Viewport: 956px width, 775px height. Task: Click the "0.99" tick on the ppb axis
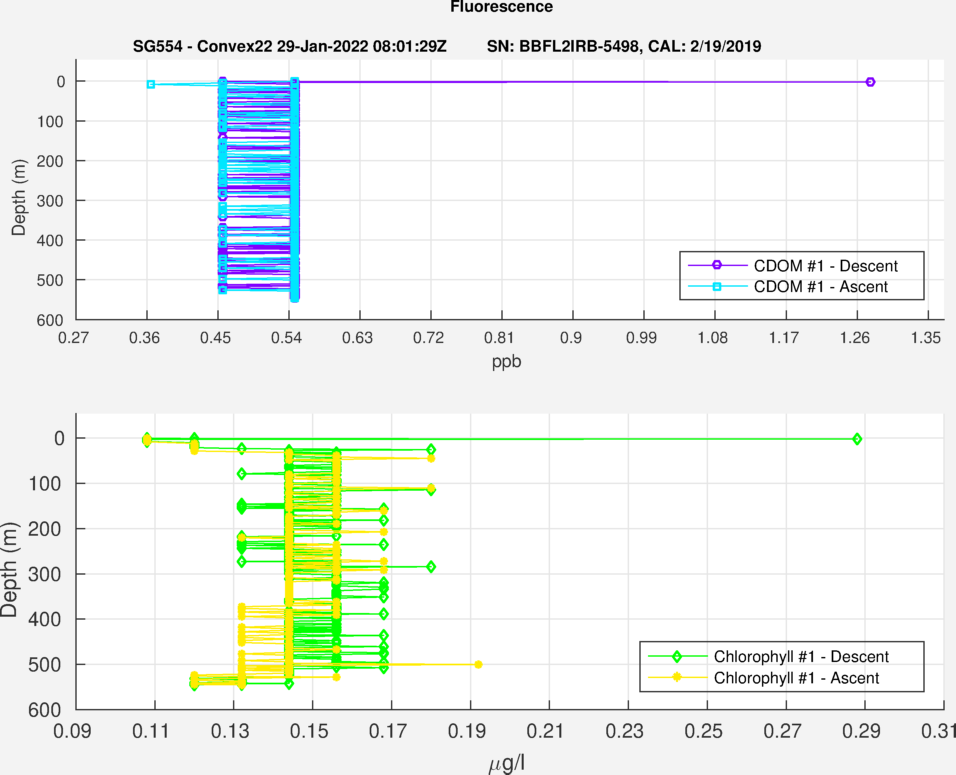641,338
